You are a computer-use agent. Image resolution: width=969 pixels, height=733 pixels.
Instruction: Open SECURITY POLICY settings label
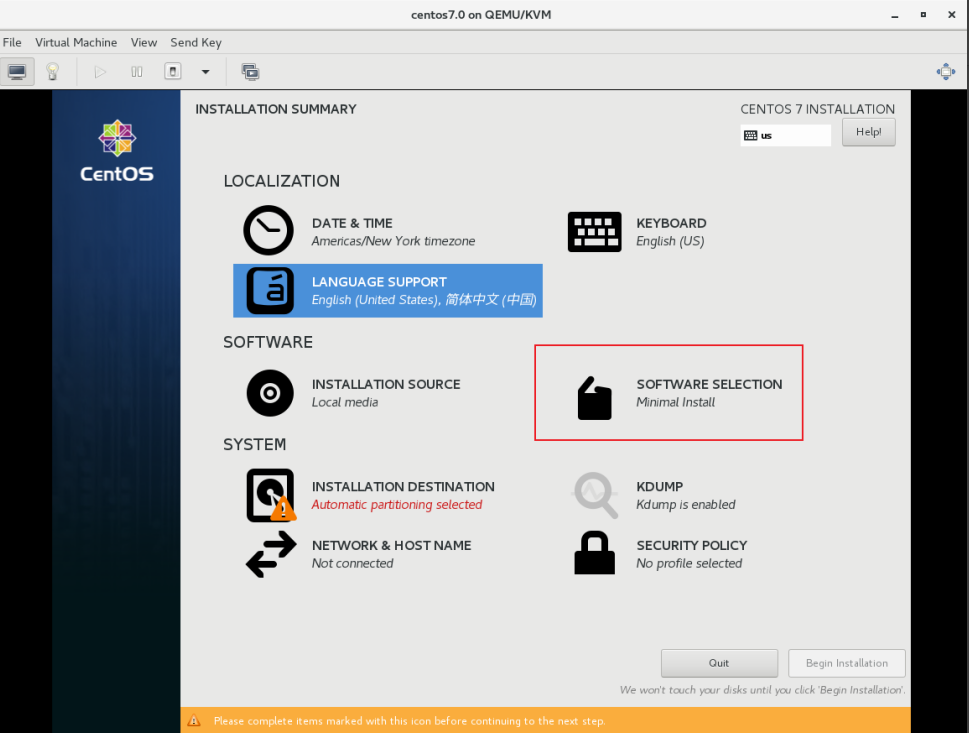tap(692, 546)
